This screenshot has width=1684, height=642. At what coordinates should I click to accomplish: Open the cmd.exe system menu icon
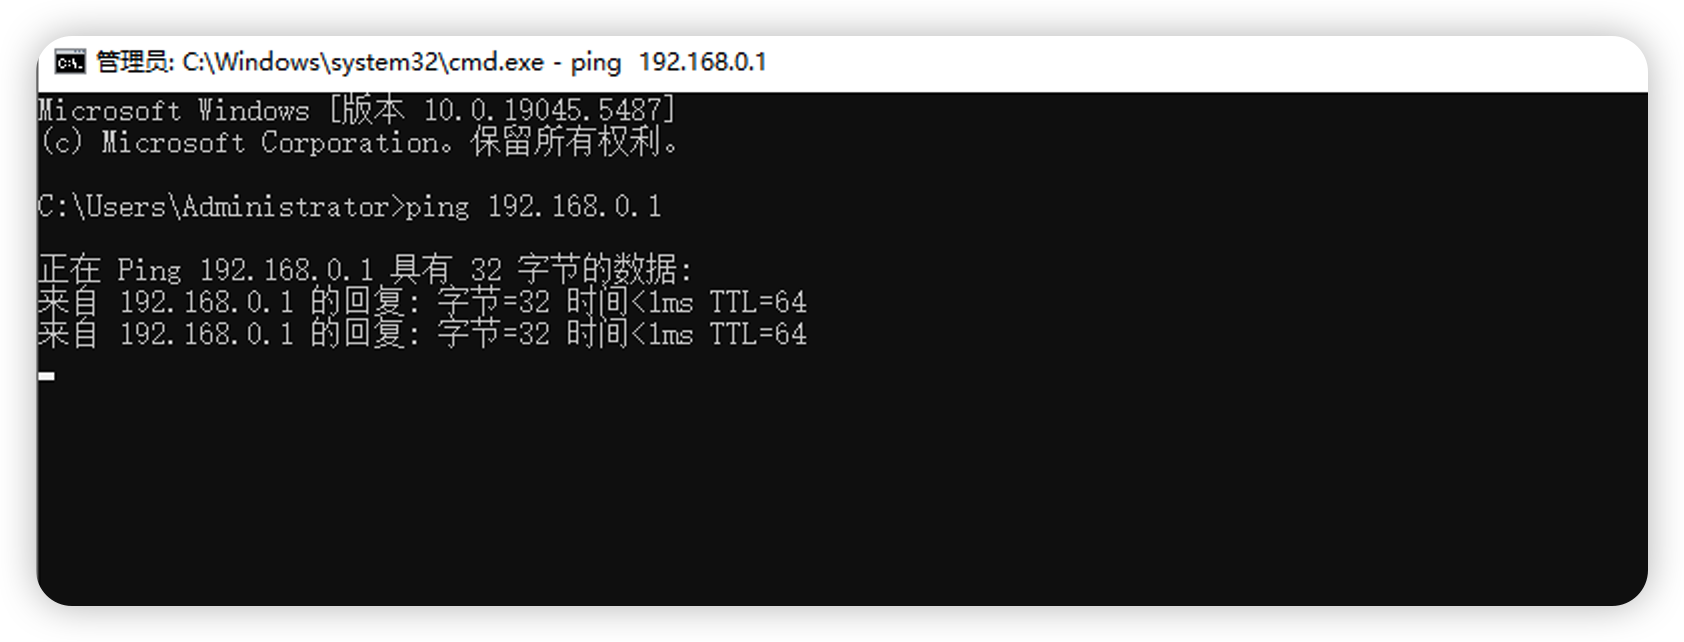[70, 62]
